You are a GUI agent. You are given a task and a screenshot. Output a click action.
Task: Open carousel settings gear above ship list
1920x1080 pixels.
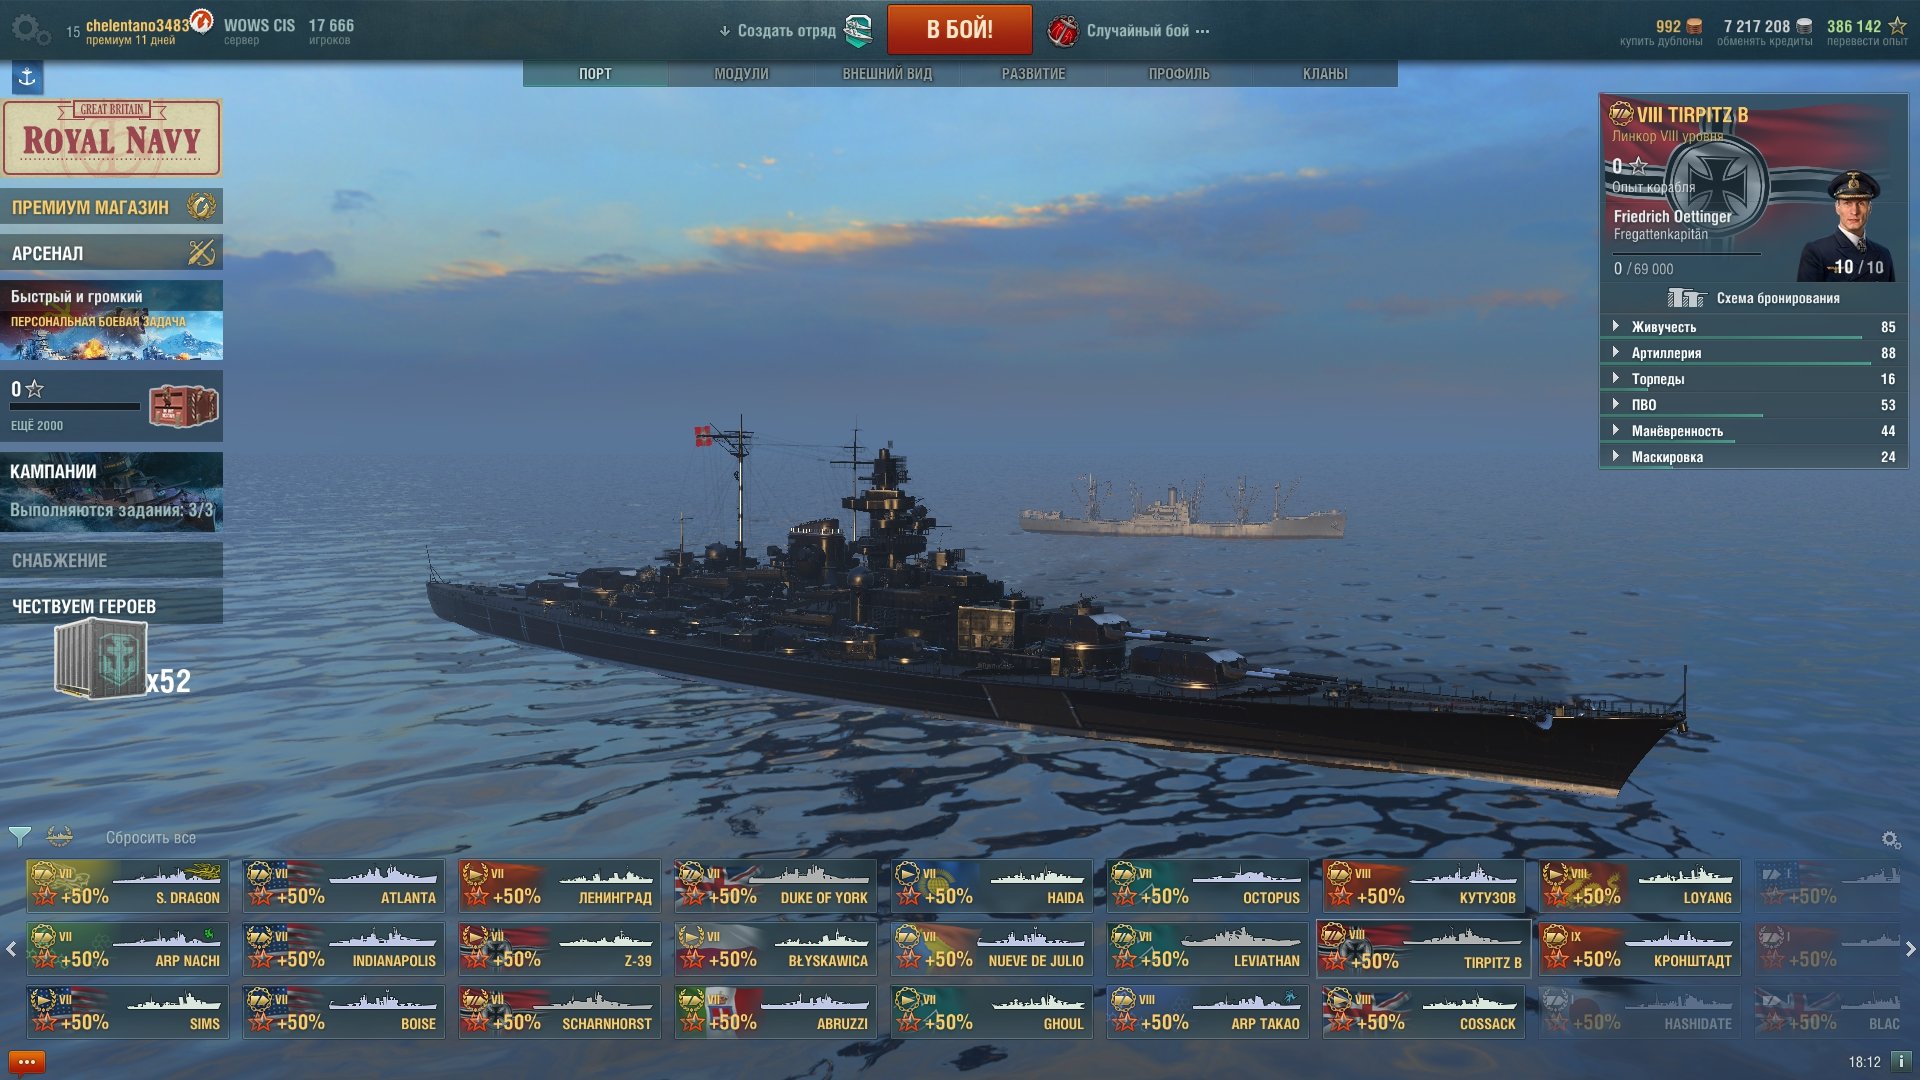1890,839
